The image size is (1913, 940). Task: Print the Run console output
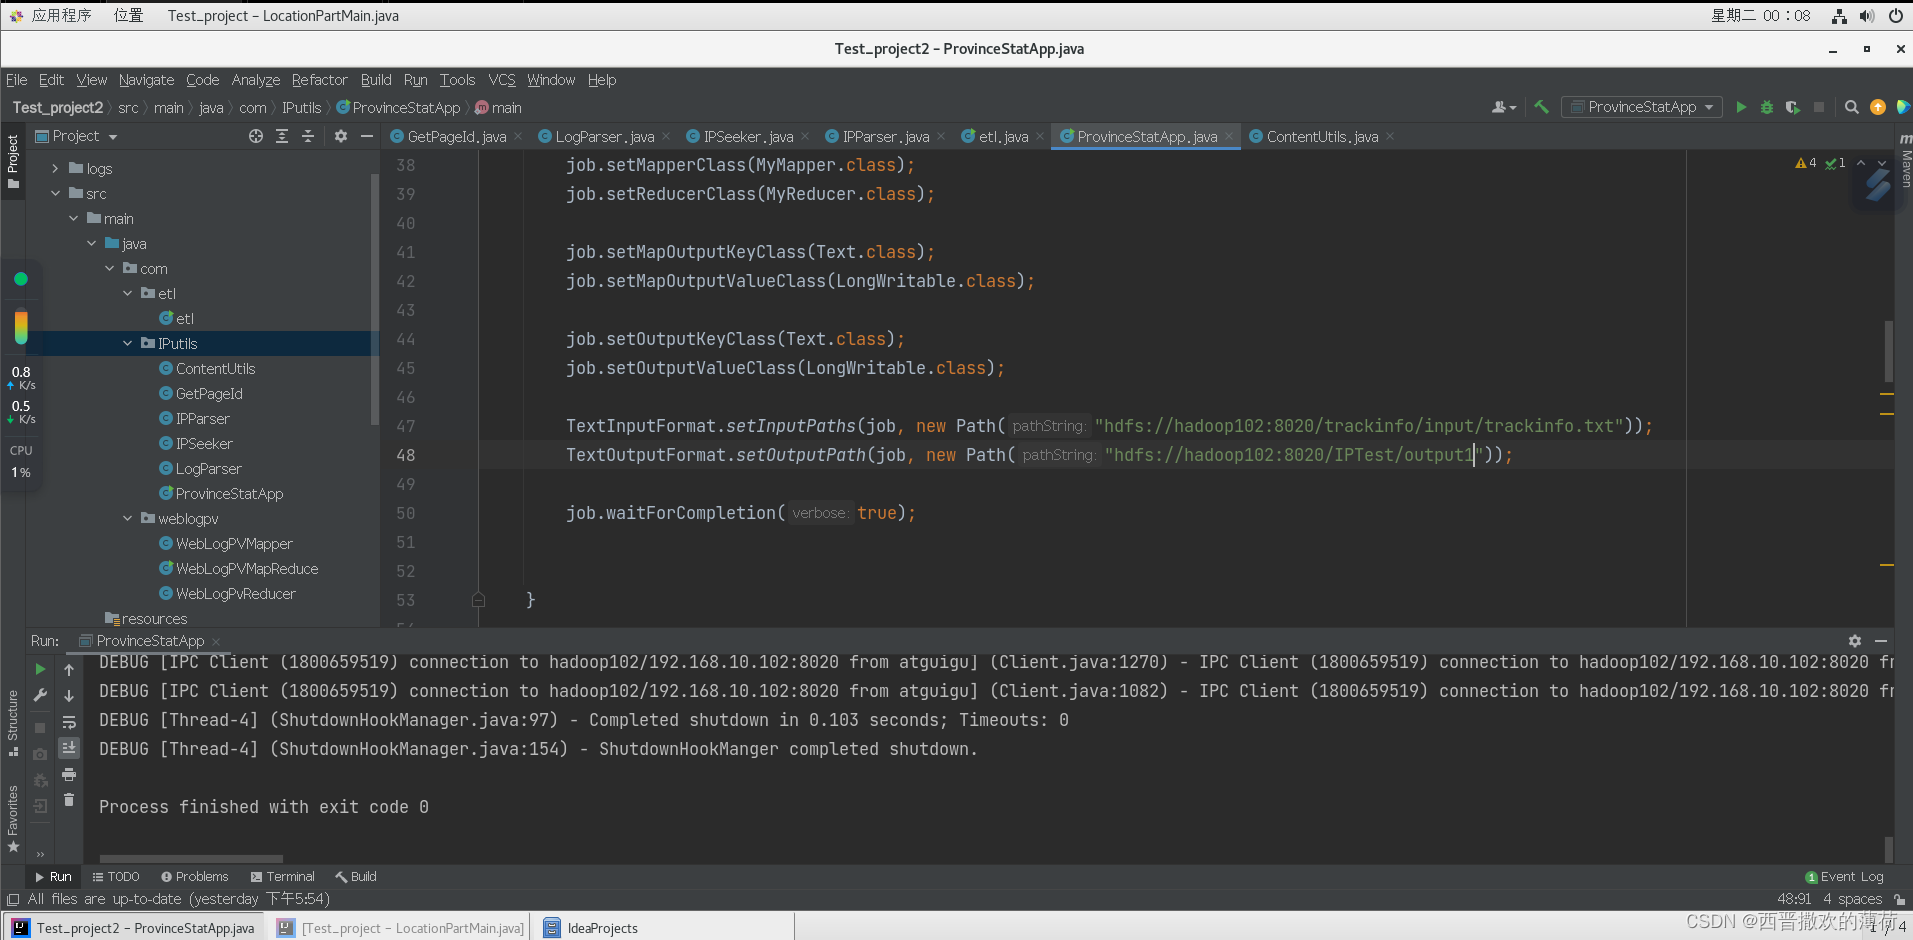point(69,775)
